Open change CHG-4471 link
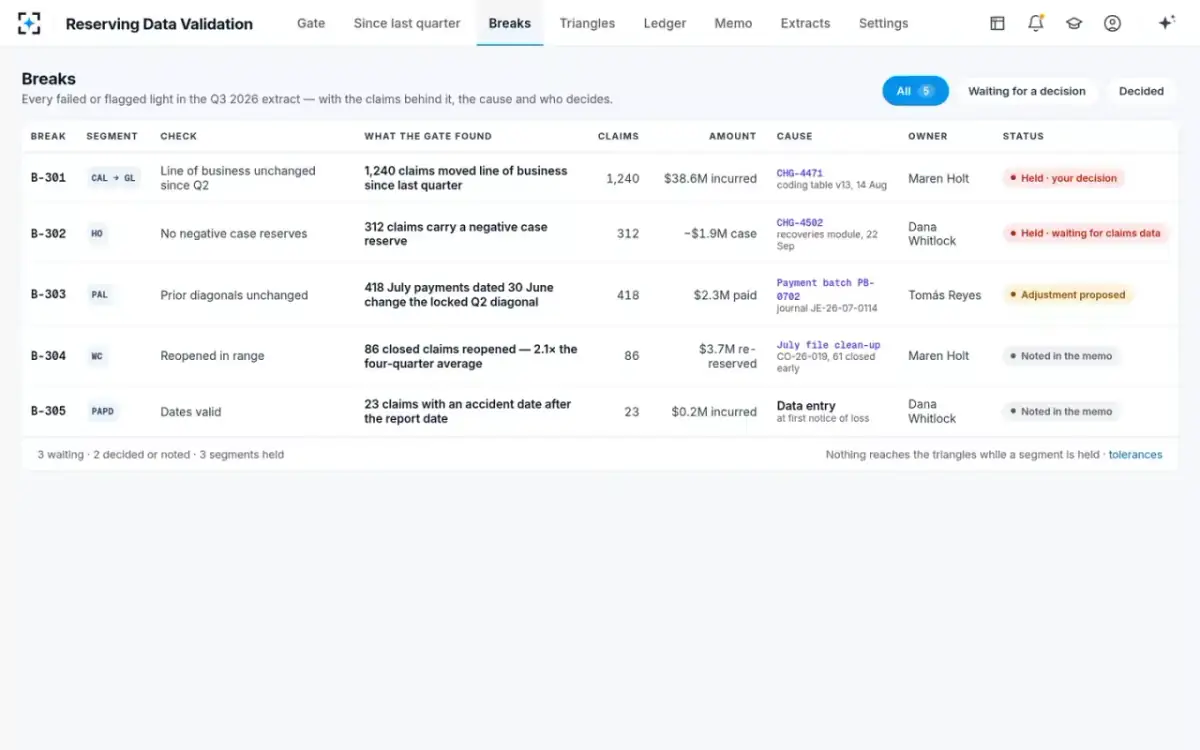This screenshot has width=1200, height=750. click(800, 173)
